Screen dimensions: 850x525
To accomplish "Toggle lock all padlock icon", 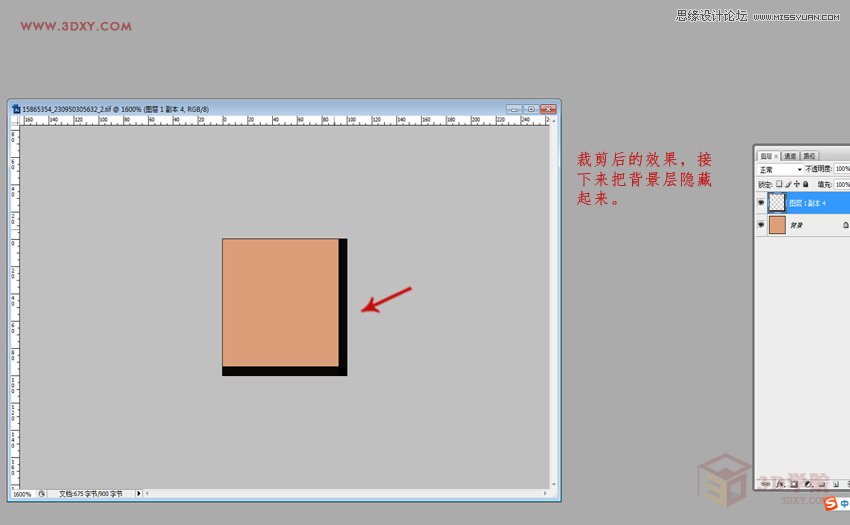I will 806,184.
